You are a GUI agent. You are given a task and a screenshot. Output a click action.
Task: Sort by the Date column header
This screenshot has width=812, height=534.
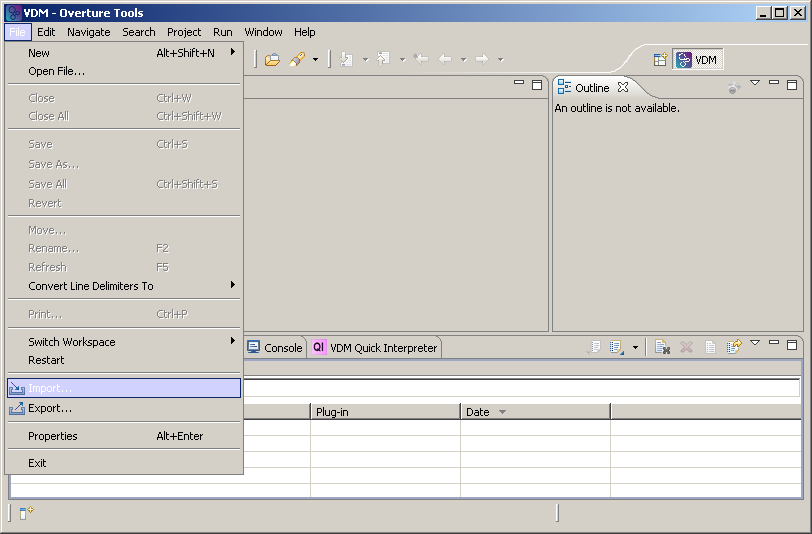535,412
